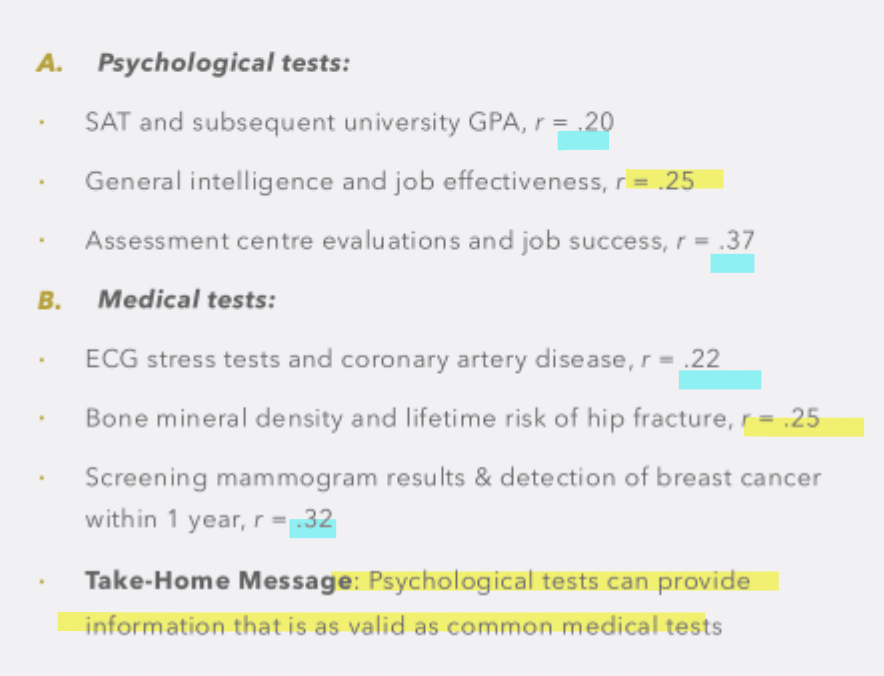884x676 pixels.
Task: Select the .37 correlation value
Action: [736, 241]
